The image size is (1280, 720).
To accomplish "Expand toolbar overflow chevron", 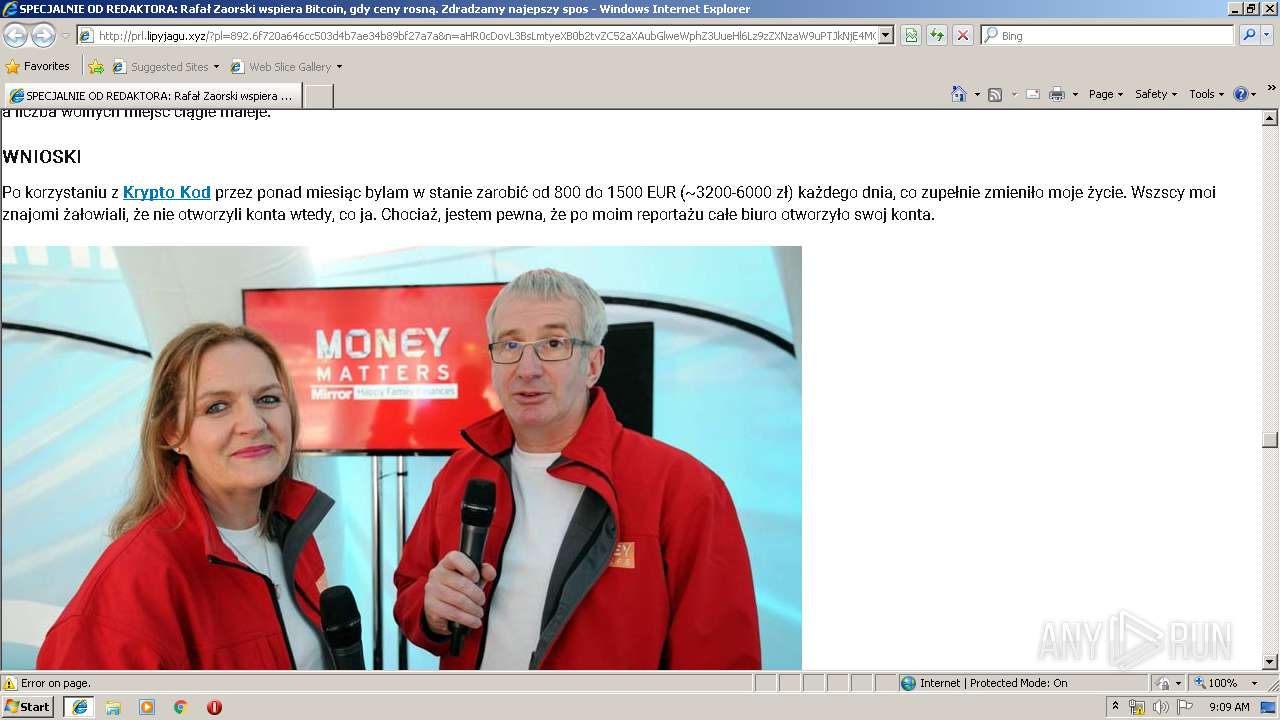I will click(1271, 89).
